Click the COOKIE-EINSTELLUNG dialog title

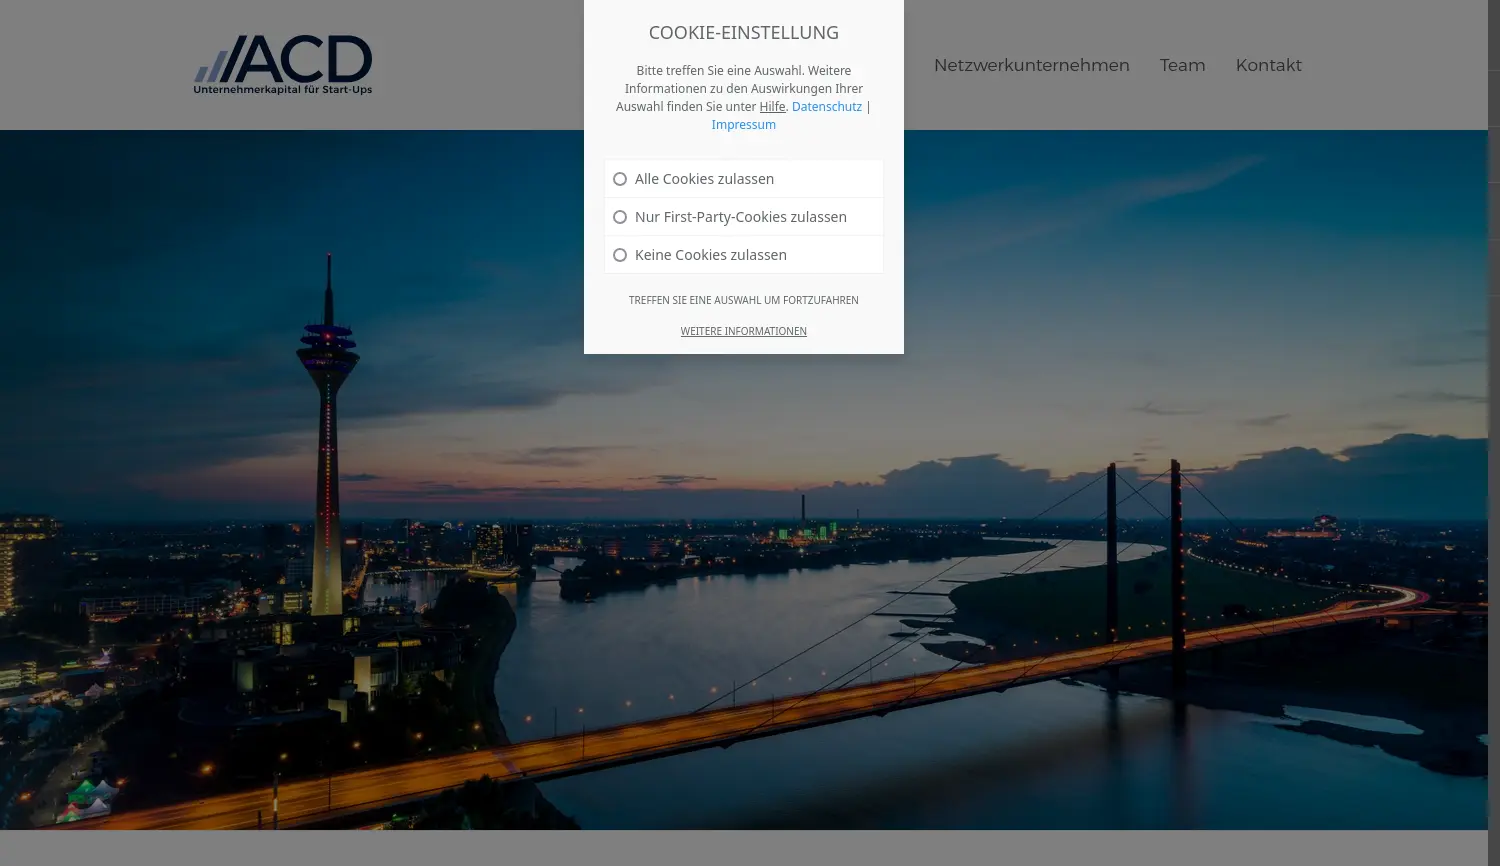743,32
